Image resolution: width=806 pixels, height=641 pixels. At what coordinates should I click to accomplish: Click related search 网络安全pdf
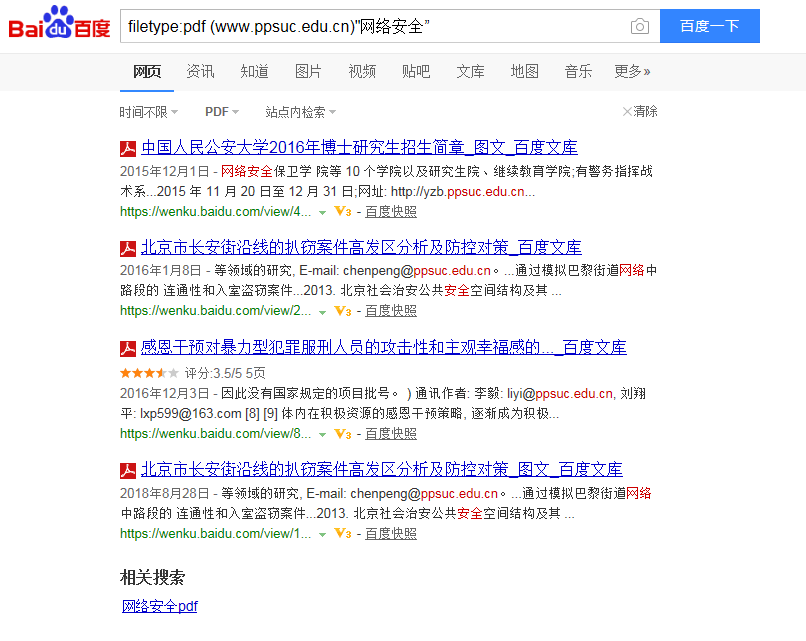pyautogui.click(x=160, y=606)
